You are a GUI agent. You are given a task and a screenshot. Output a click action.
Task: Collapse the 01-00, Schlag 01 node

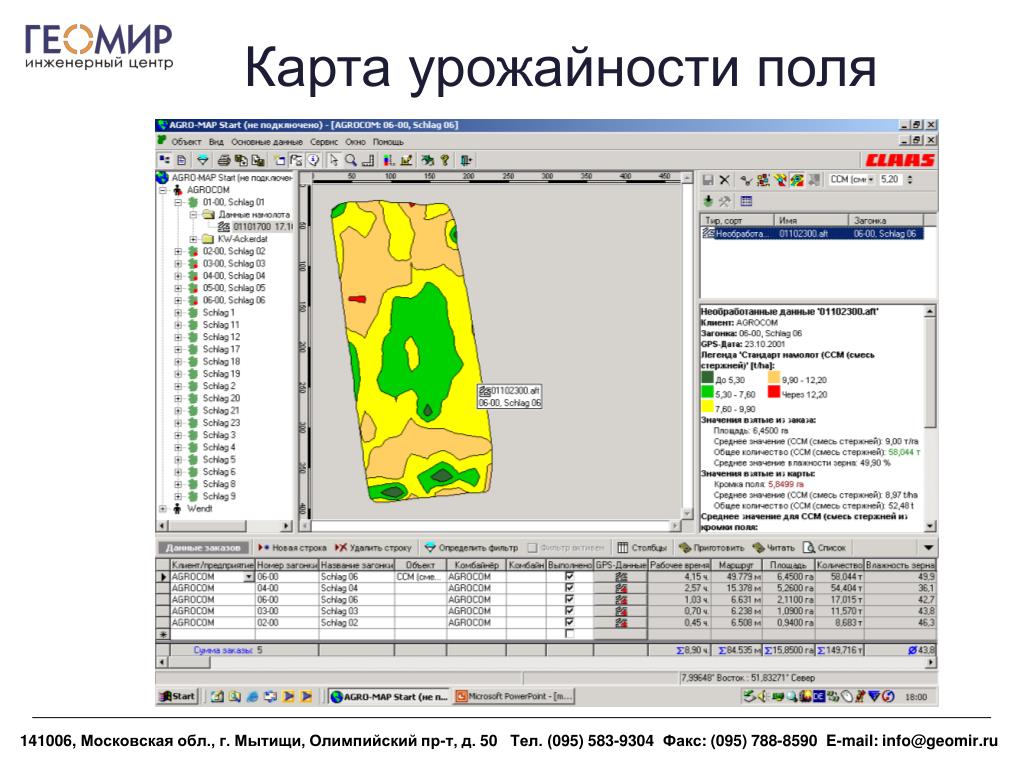178,202
